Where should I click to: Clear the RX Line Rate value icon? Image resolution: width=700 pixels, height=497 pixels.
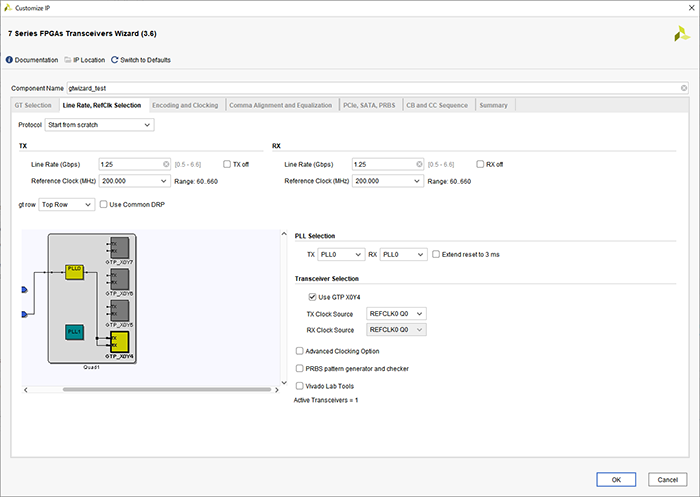[x=419, y=164]
